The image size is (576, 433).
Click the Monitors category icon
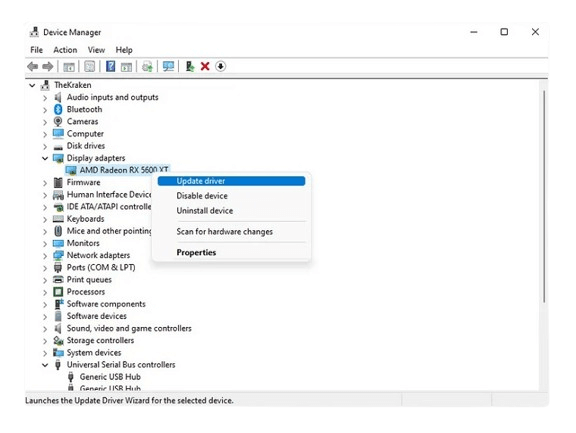click(58, 243)
